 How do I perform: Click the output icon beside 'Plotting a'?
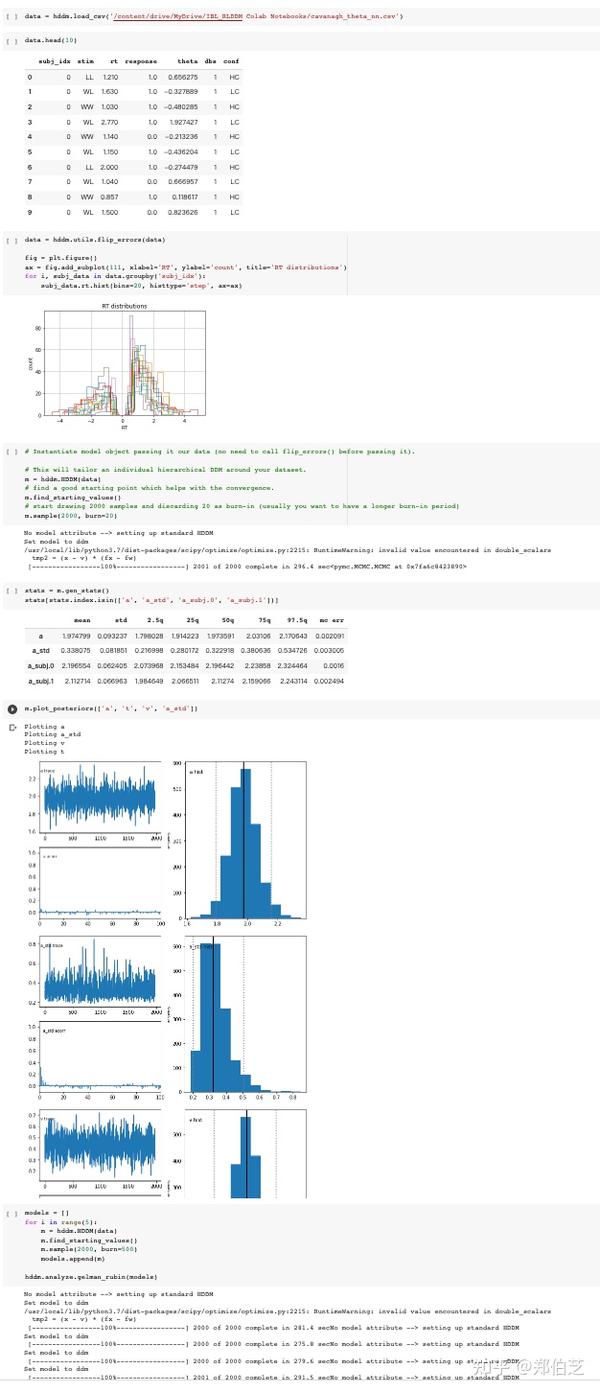click(11, 727)
